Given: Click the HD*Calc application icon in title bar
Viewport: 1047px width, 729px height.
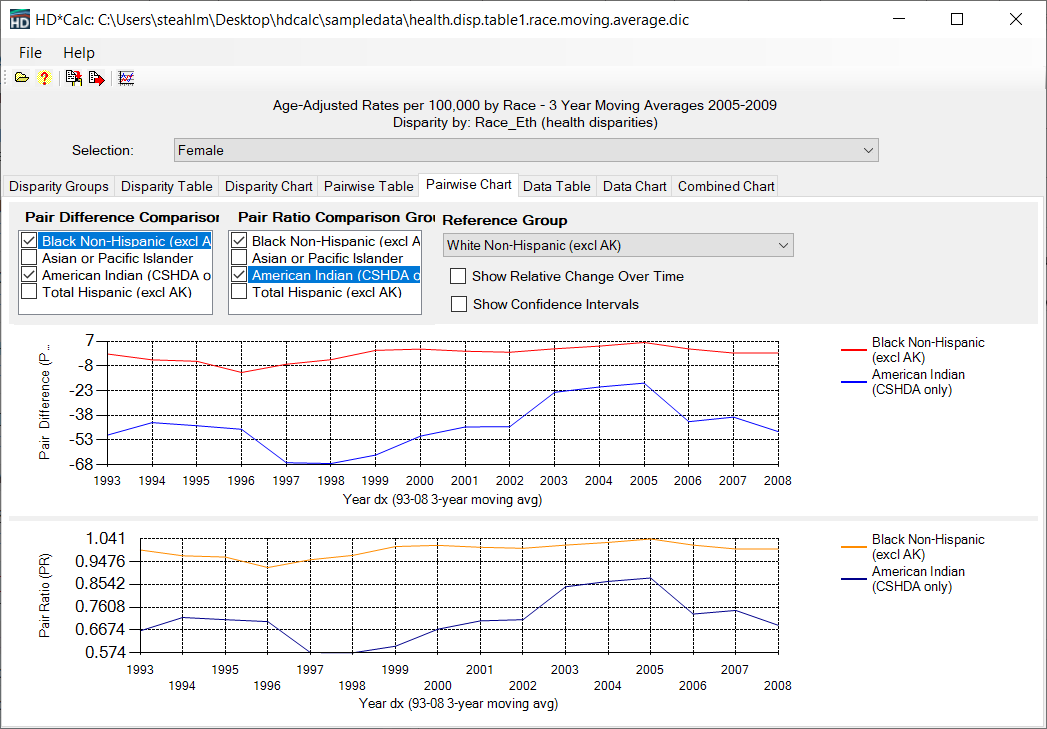Looking at the screenshot, I should (19, 20).
